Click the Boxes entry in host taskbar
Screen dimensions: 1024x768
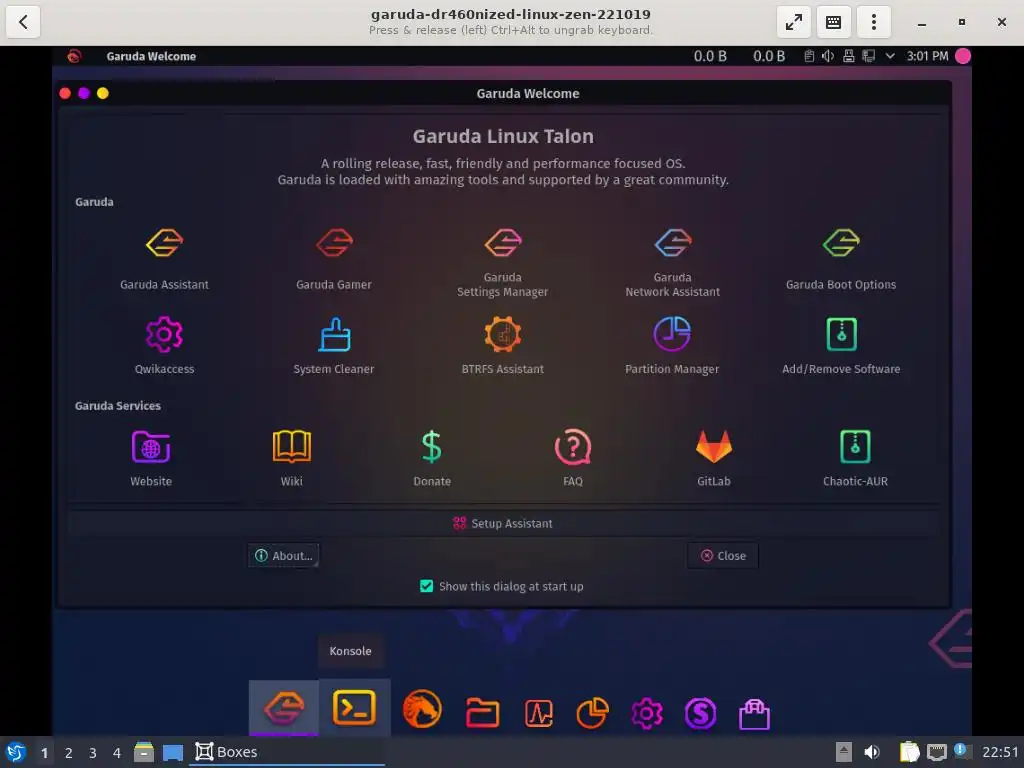pyautogui.click(x=287, y=752)
